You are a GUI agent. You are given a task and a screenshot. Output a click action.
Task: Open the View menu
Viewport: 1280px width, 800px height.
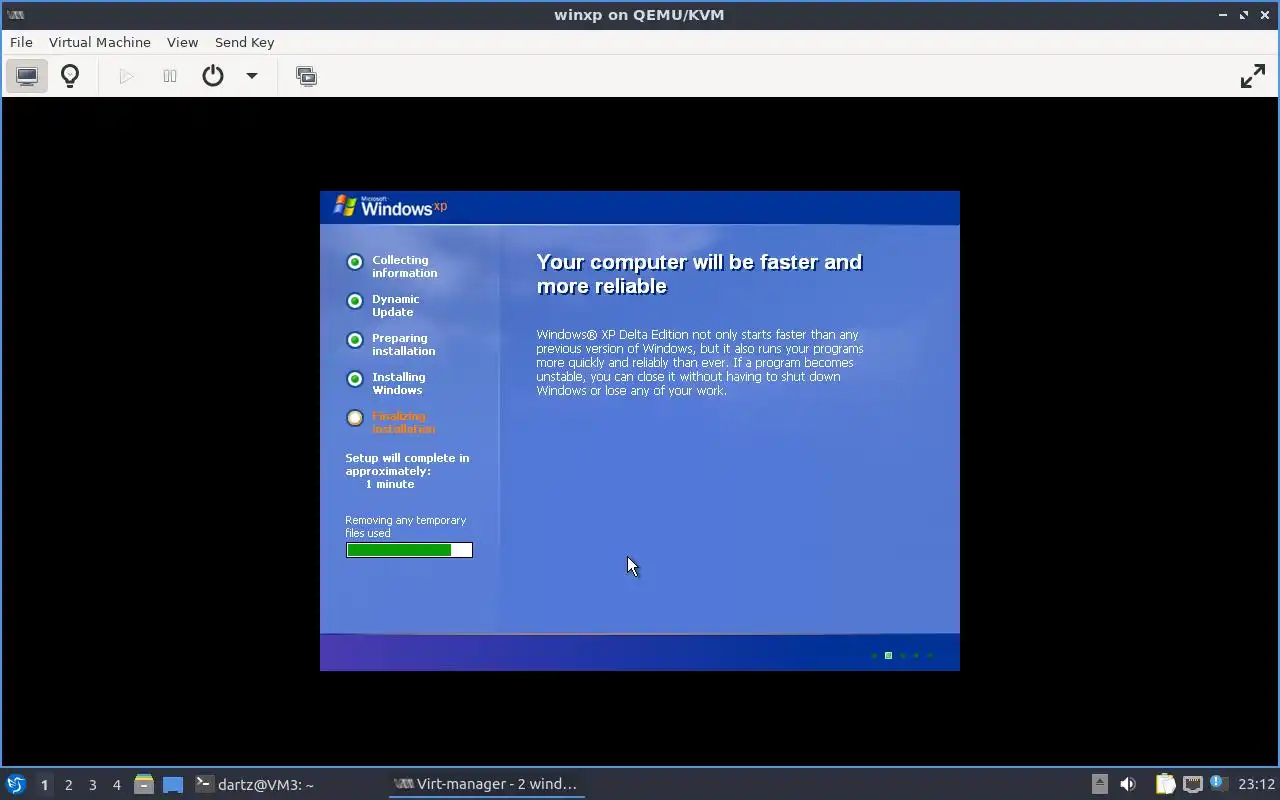click(x=182, y=42)
